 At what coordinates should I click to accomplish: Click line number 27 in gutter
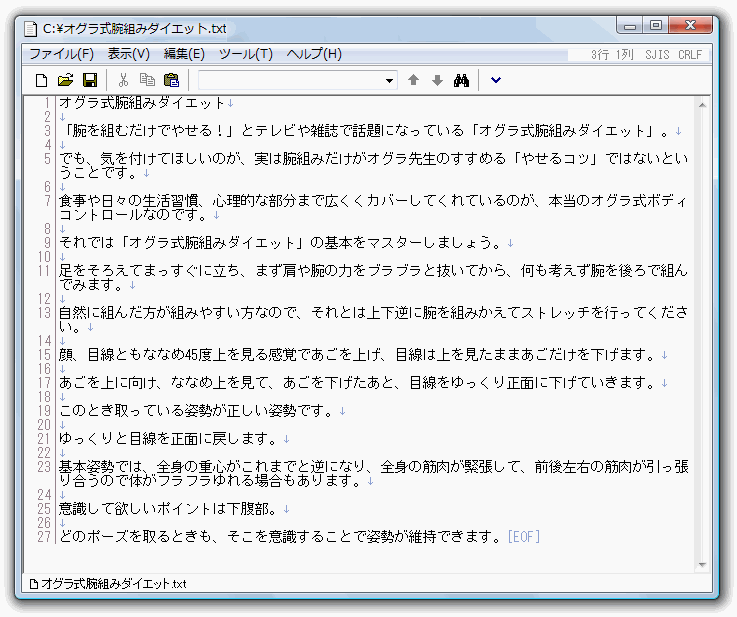(44, 537)
